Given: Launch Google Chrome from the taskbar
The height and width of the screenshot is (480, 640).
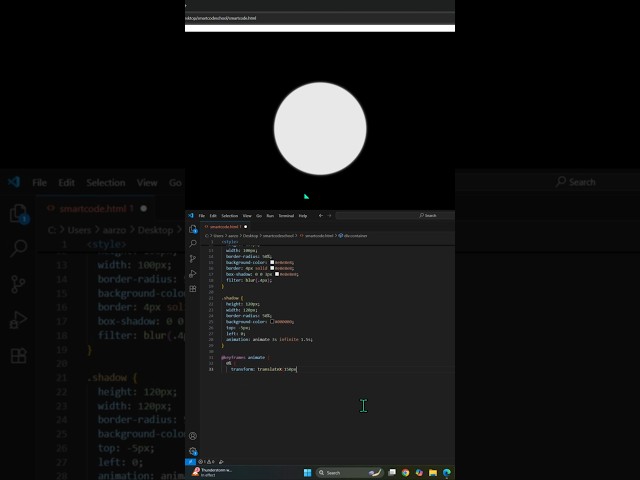Looking at the screenshot, I should 405,473.
